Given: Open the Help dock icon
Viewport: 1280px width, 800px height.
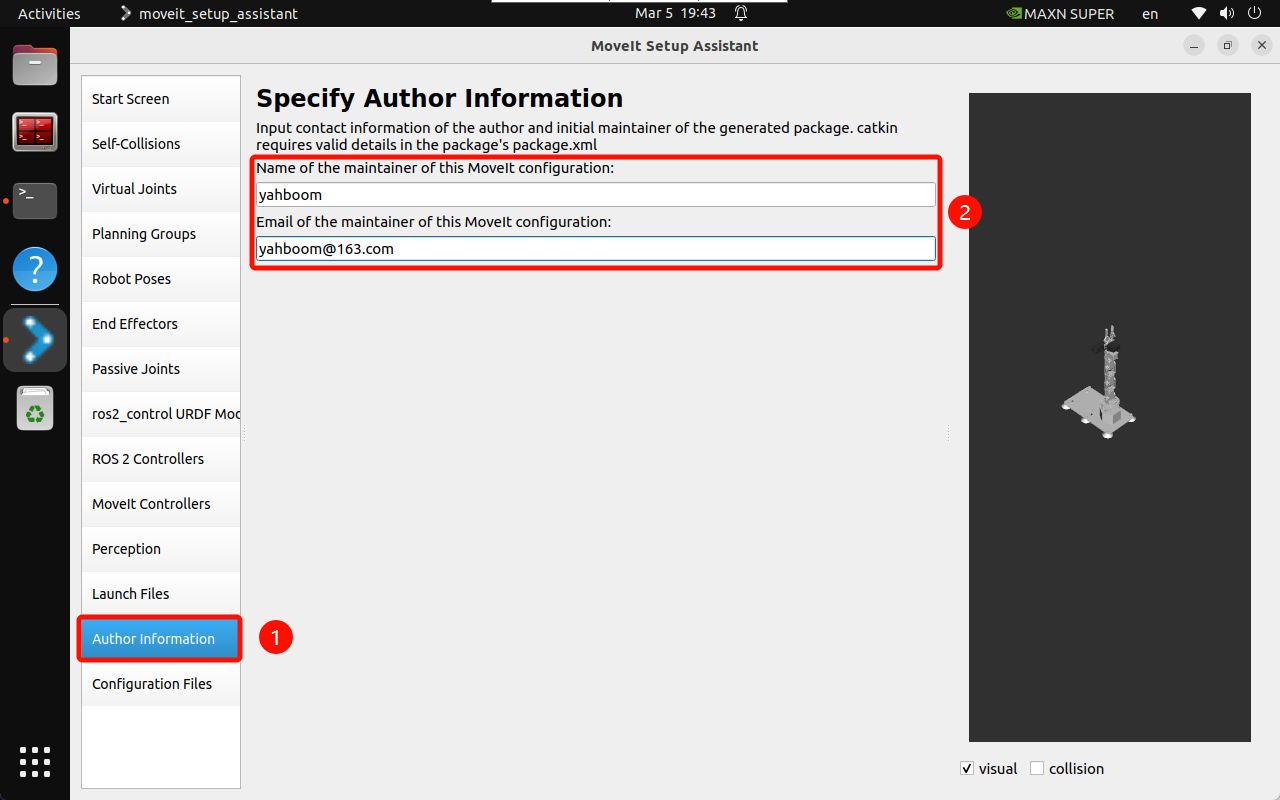Looking at the screenshot, I should [x=35, y=268].
